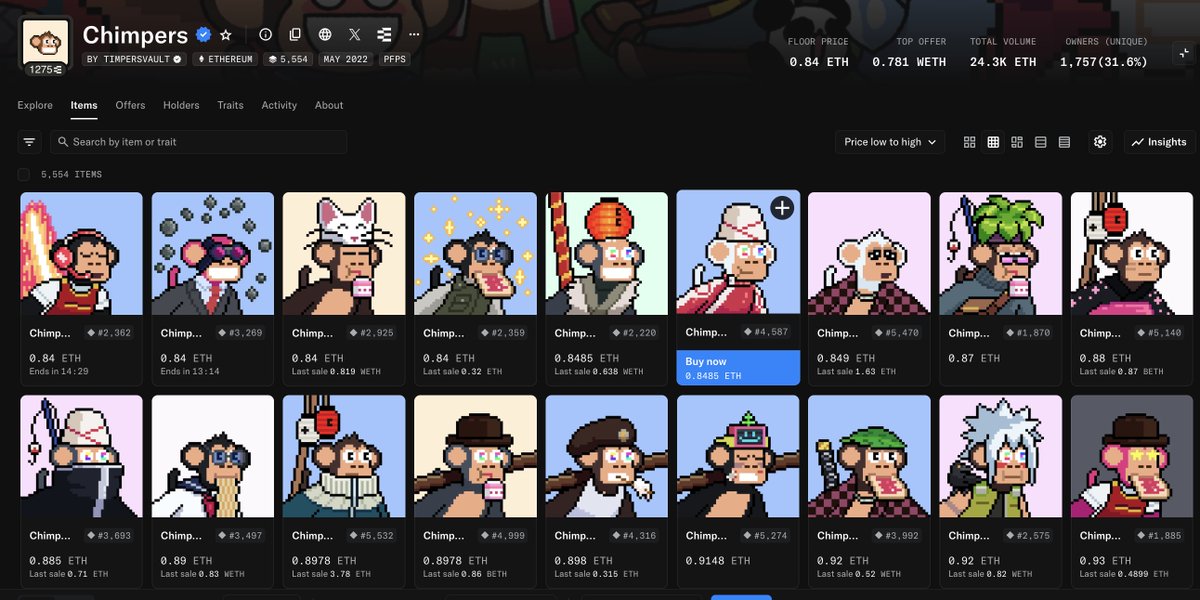This screenshot has width=1200, height=600.
Task: Open the Chimpers X (Twitter) profile icon
Action: (354, 34)
